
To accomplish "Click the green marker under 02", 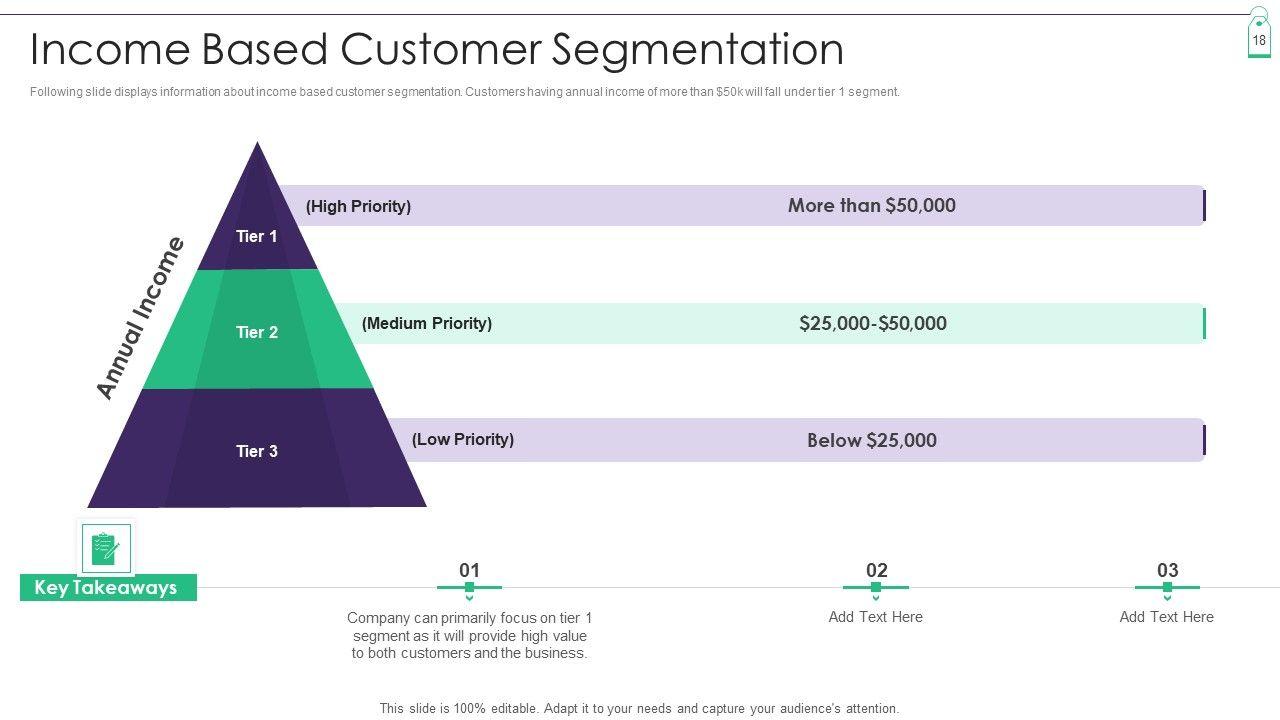I will 876,588.
